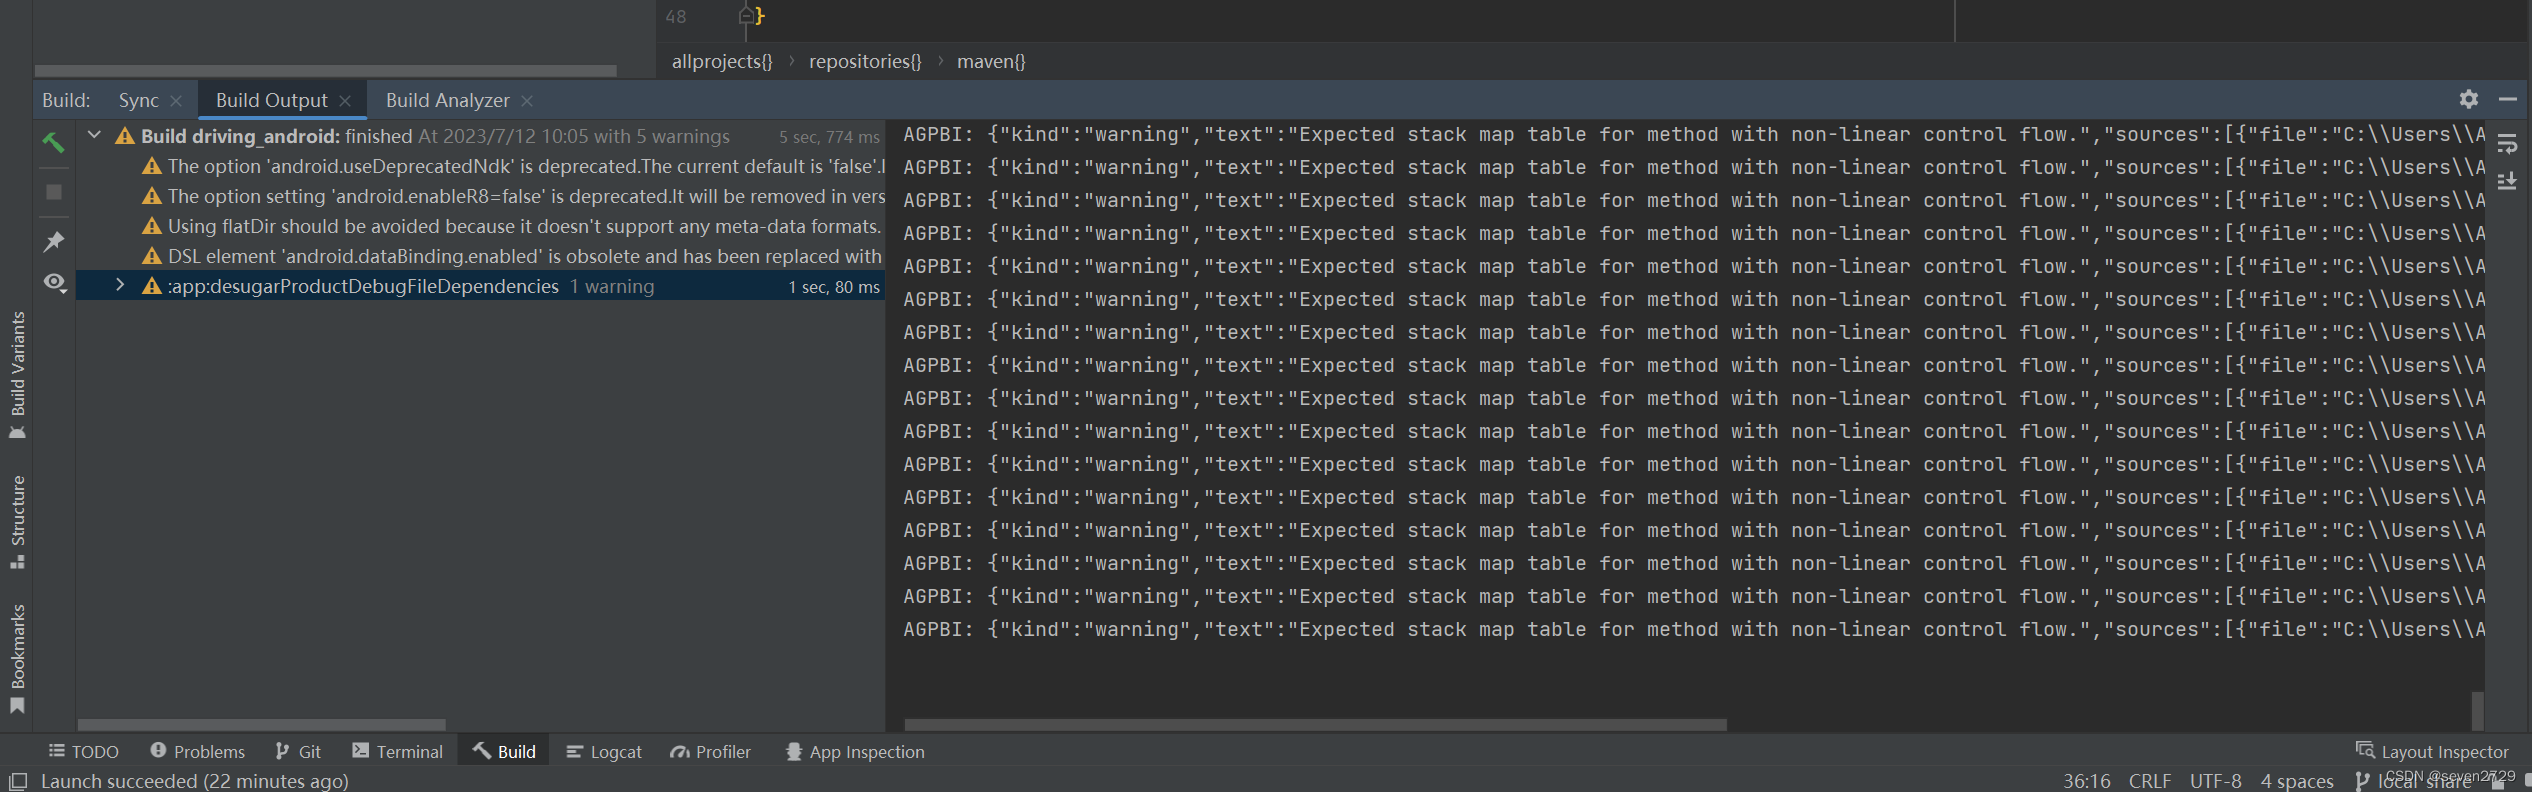The image size is (2532, 792).
Task: Select the android.enableR8=false warning row
Action: coord(481,196)
